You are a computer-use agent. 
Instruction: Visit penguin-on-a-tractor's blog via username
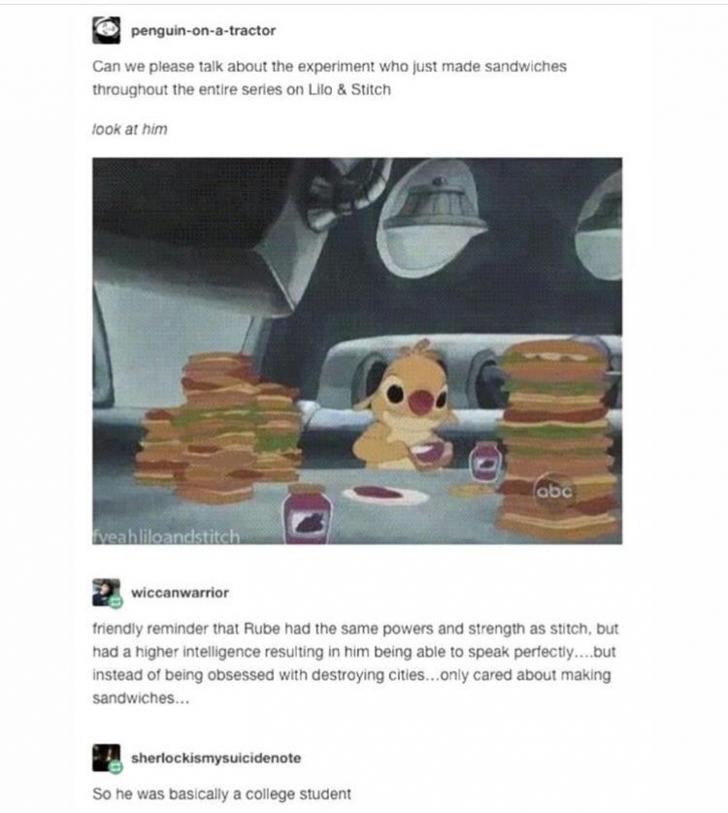pyautogui.click(x=203, y=31)
